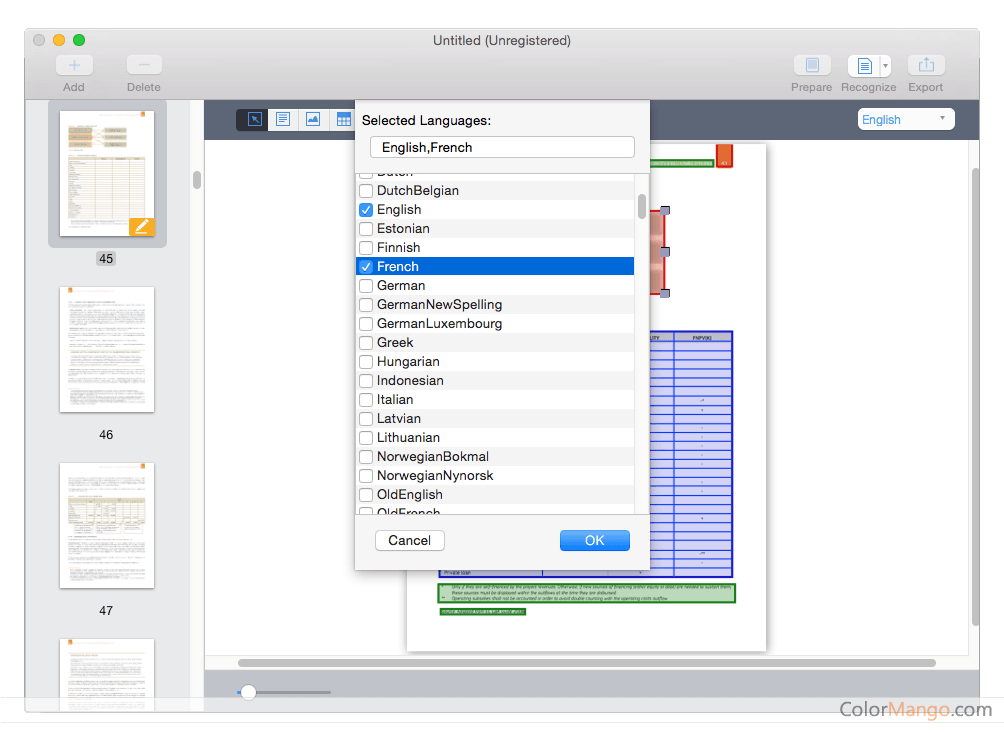
Task: Select the image region tool
Action: point(313,119)
